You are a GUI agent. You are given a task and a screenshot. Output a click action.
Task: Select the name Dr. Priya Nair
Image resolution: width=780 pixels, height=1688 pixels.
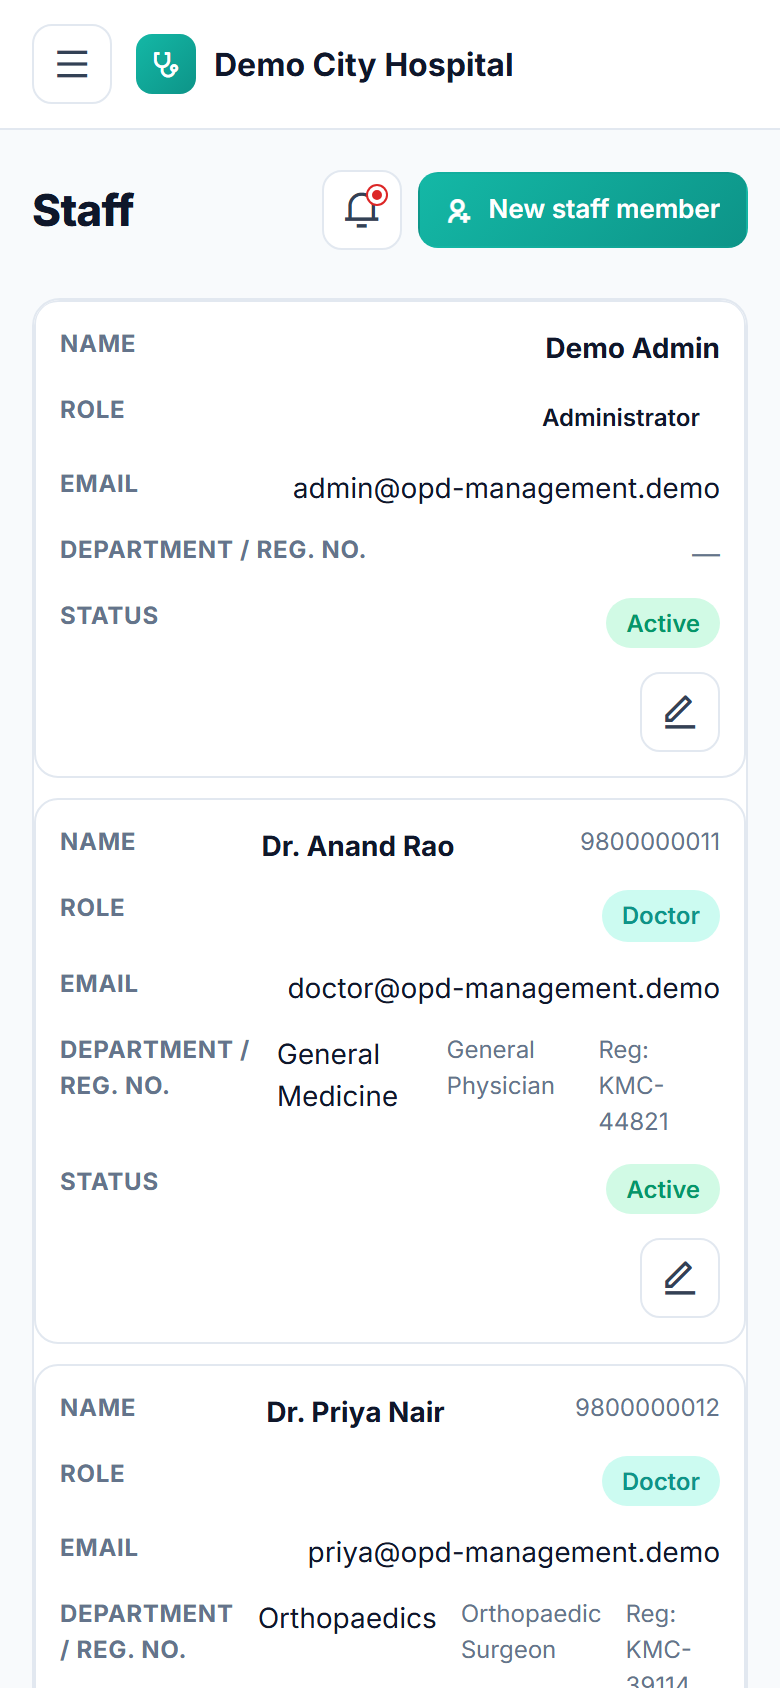tap(355, 1412)
